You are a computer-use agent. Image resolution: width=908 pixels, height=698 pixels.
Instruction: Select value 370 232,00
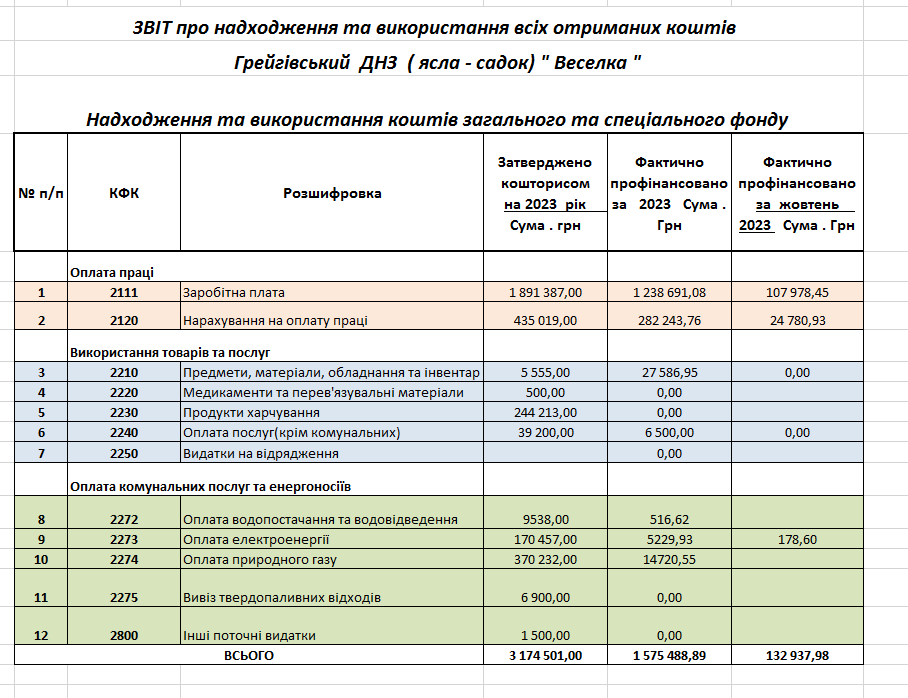click(x=545, y=560)
